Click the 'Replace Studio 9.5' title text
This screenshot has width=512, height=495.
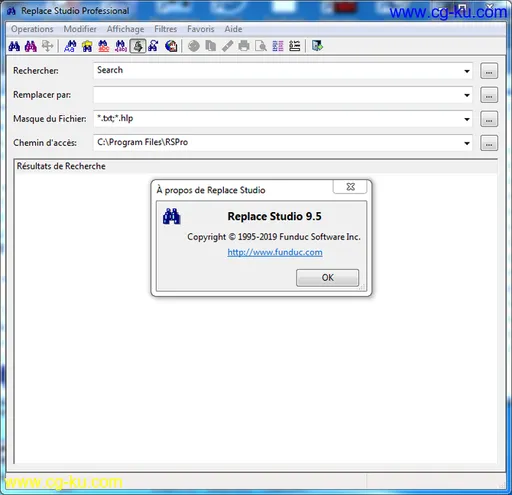pos(274,216)
